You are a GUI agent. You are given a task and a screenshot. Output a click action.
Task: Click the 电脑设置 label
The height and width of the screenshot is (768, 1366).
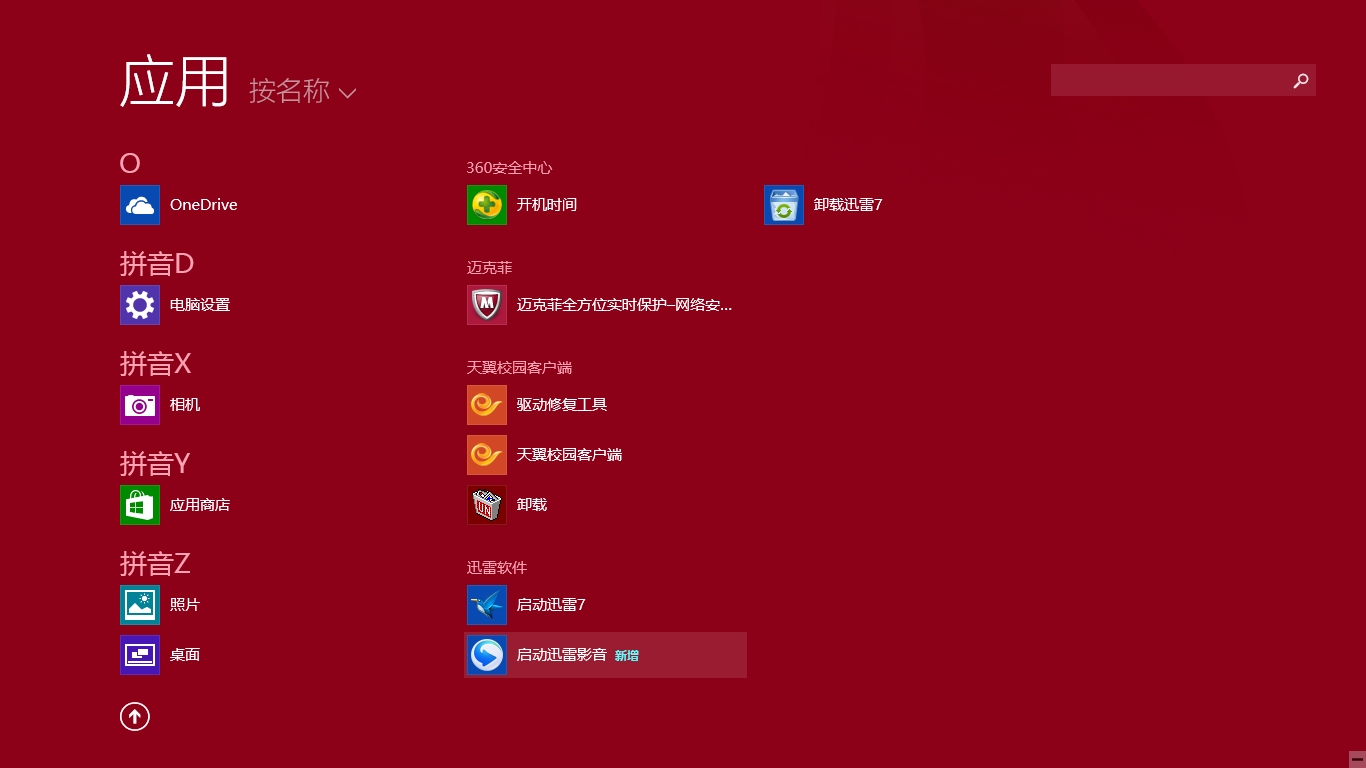coord(200,305)
